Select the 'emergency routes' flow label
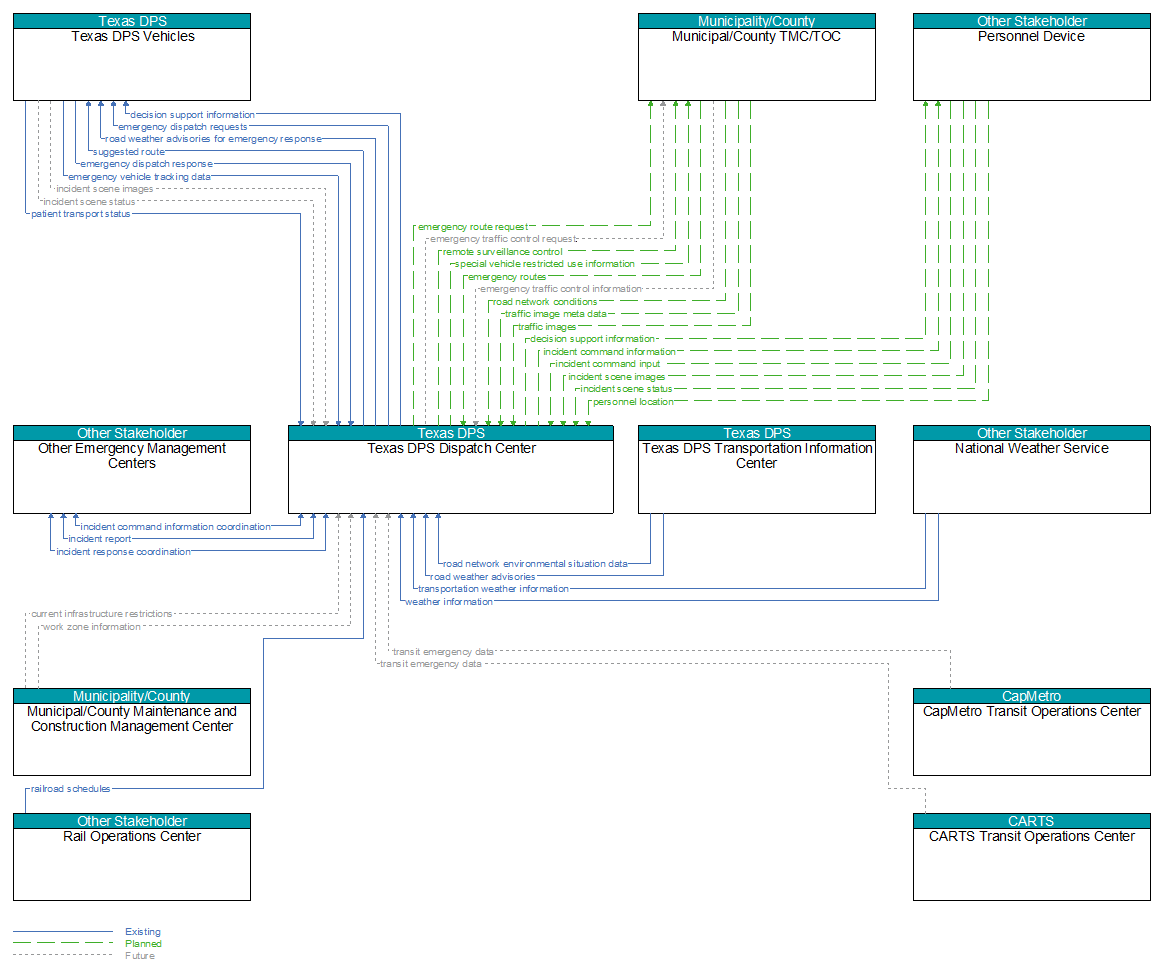 click(507, 277)
